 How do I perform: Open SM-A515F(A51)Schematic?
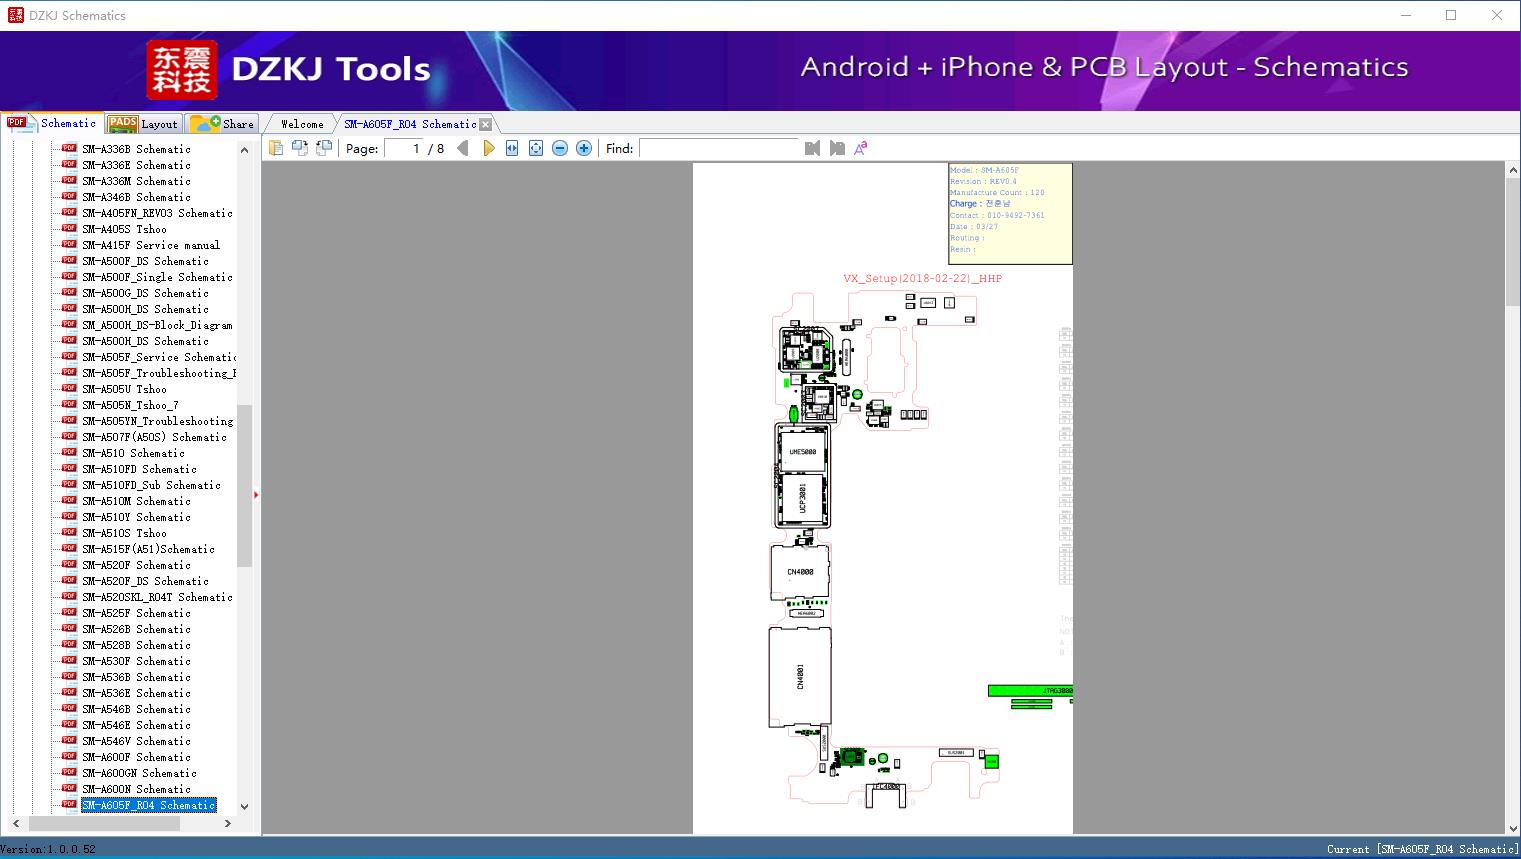click(x=148, y=549)
